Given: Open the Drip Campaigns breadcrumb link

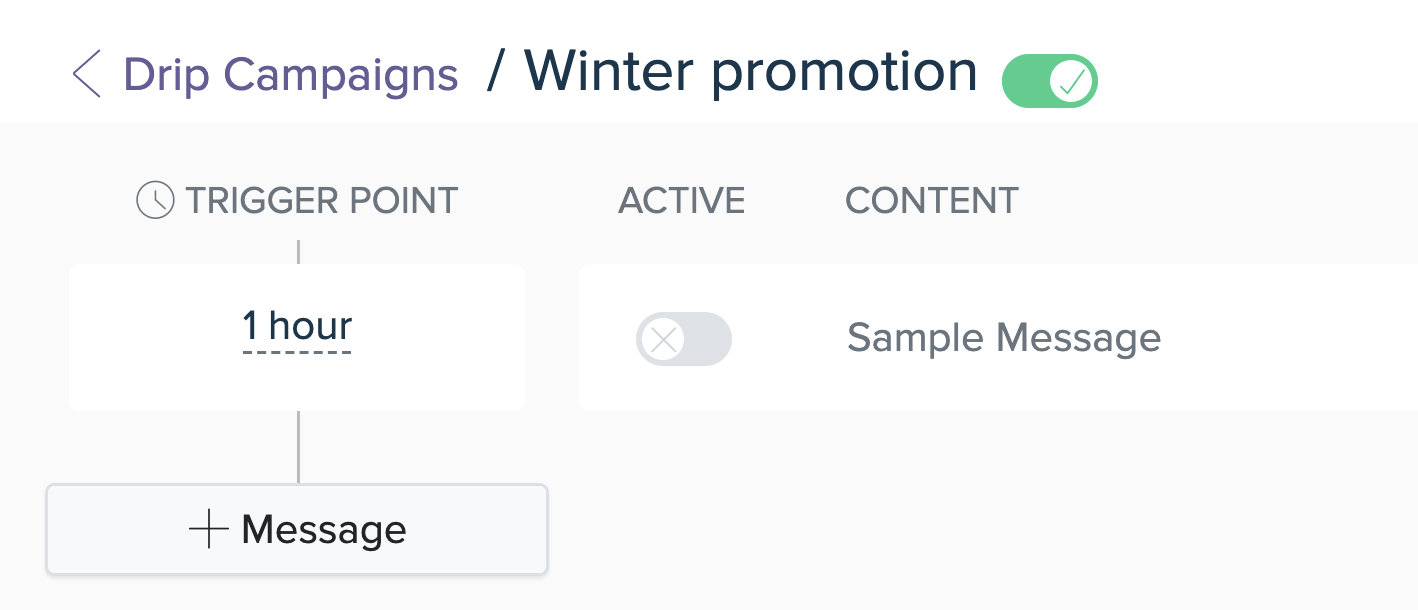Looking at the screenshot, I should 291,75.
